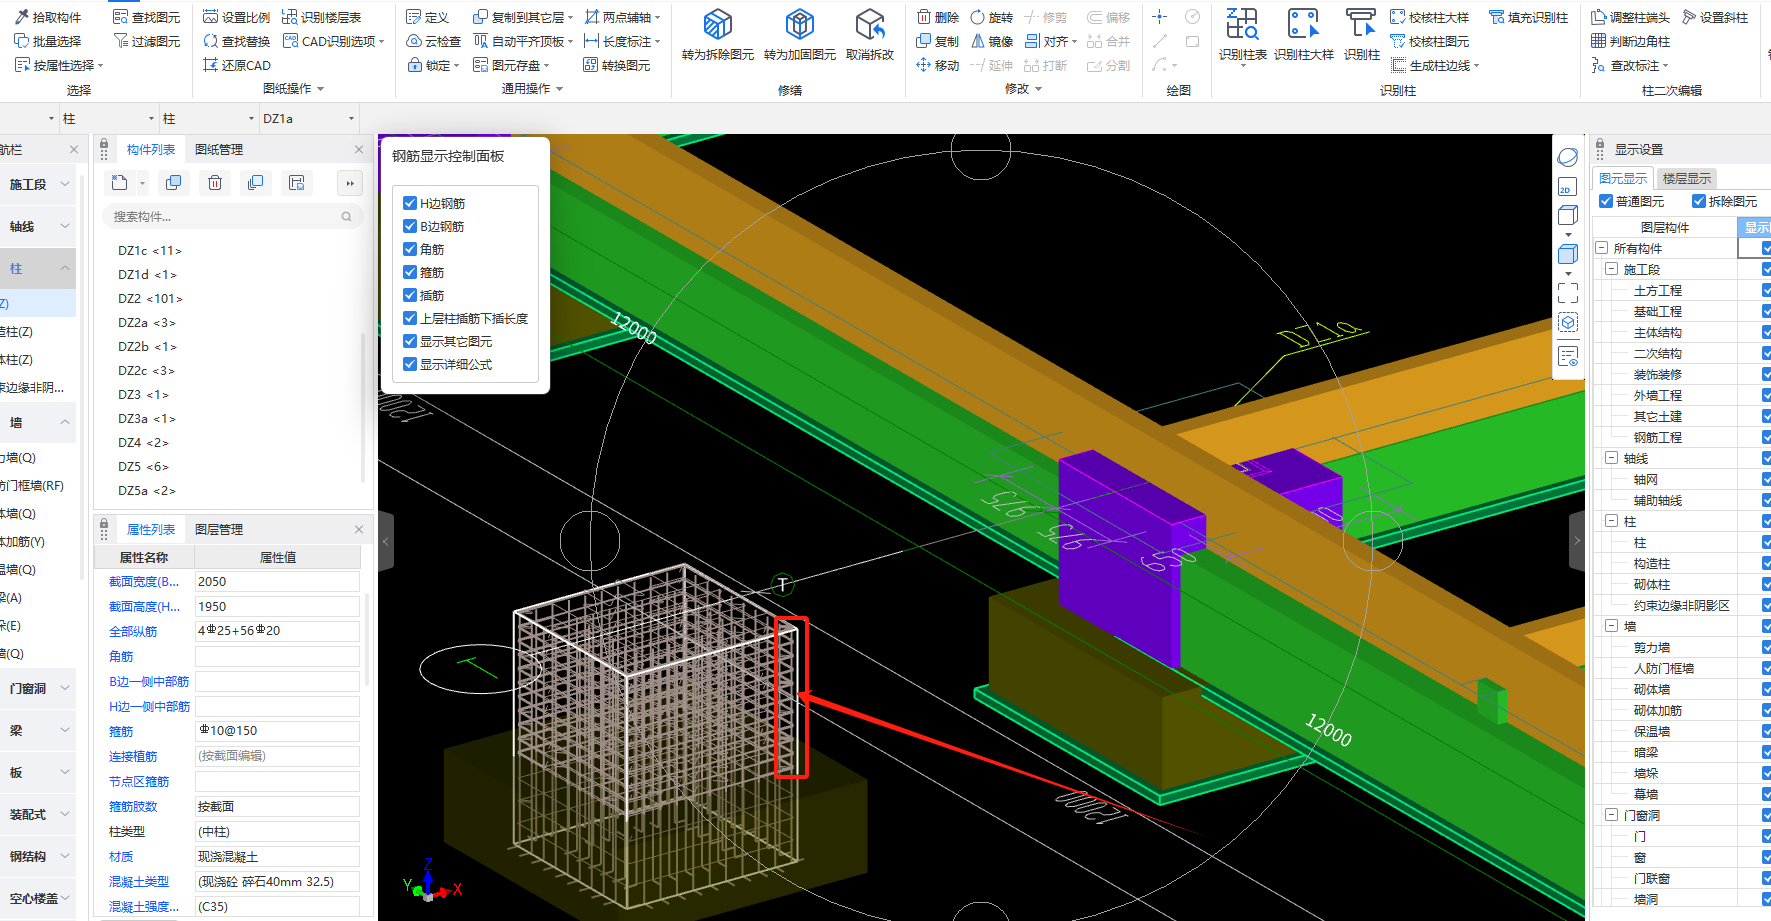Toggle 箍筋 stirrup checkbox
This screenshot has width=1771, height=921.
(410, 272)
